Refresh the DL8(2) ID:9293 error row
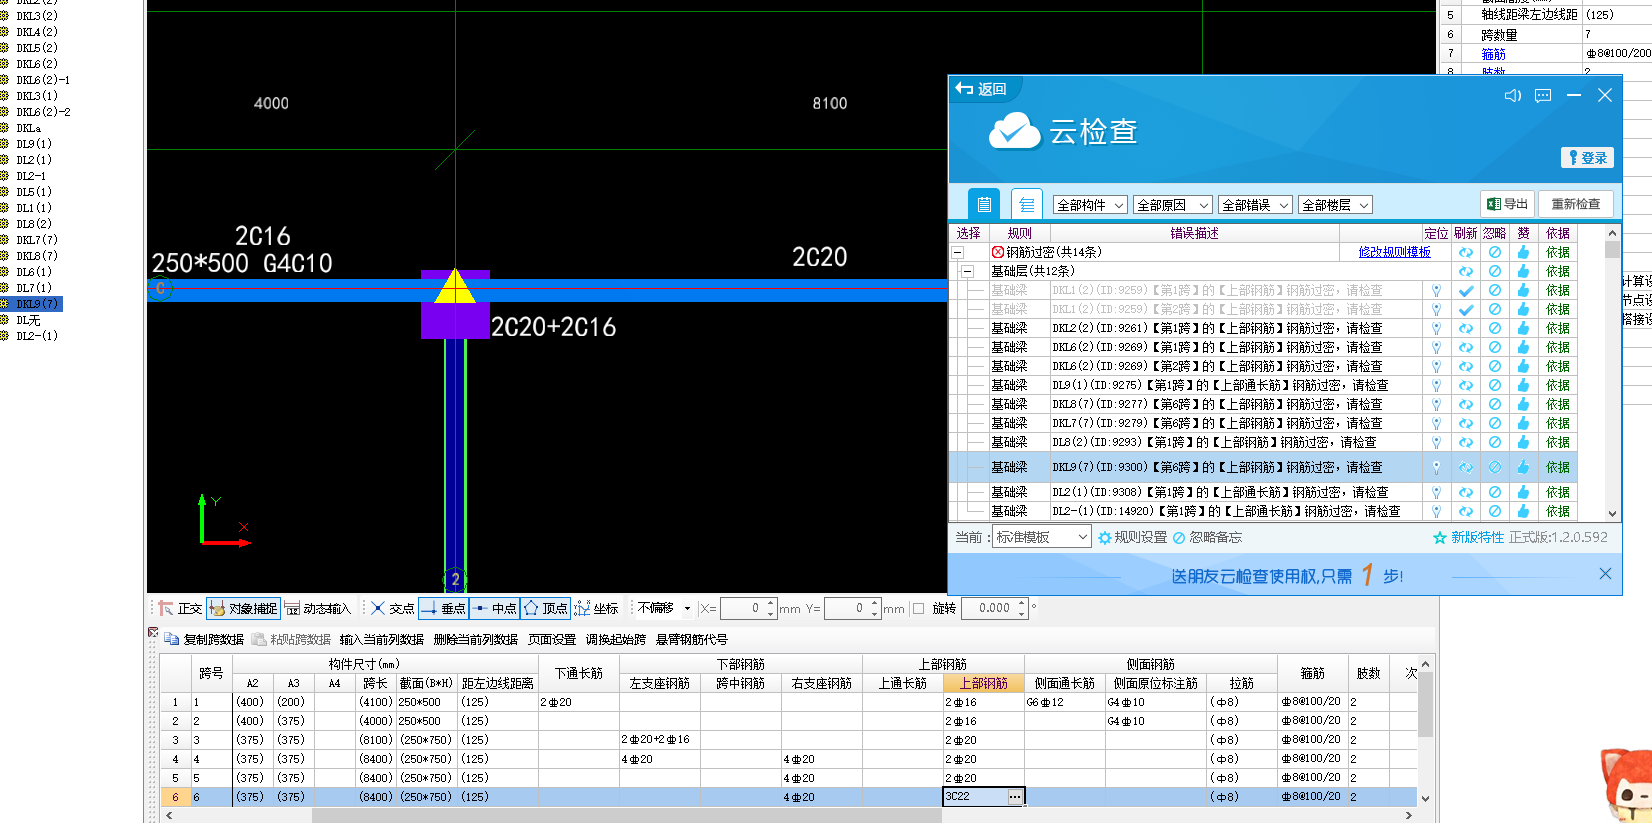This screenshot has width=1652, height=823. [1465, 442]
